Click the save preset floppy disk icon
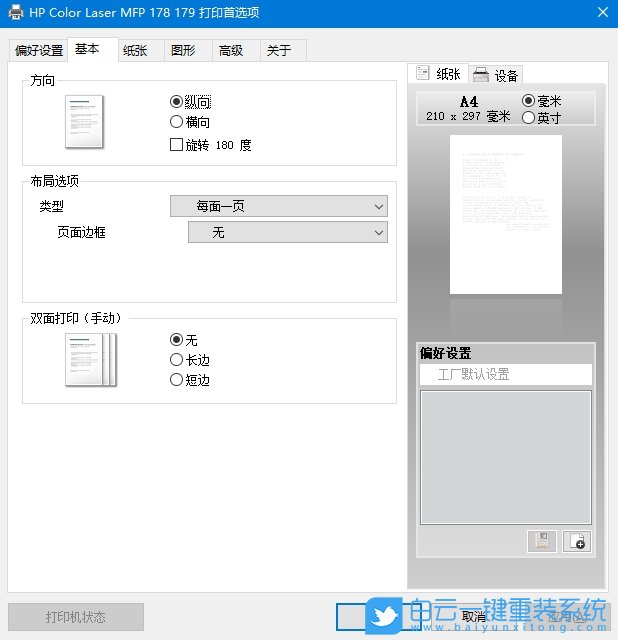Screen dimensions: 618x640 (541, 541)
